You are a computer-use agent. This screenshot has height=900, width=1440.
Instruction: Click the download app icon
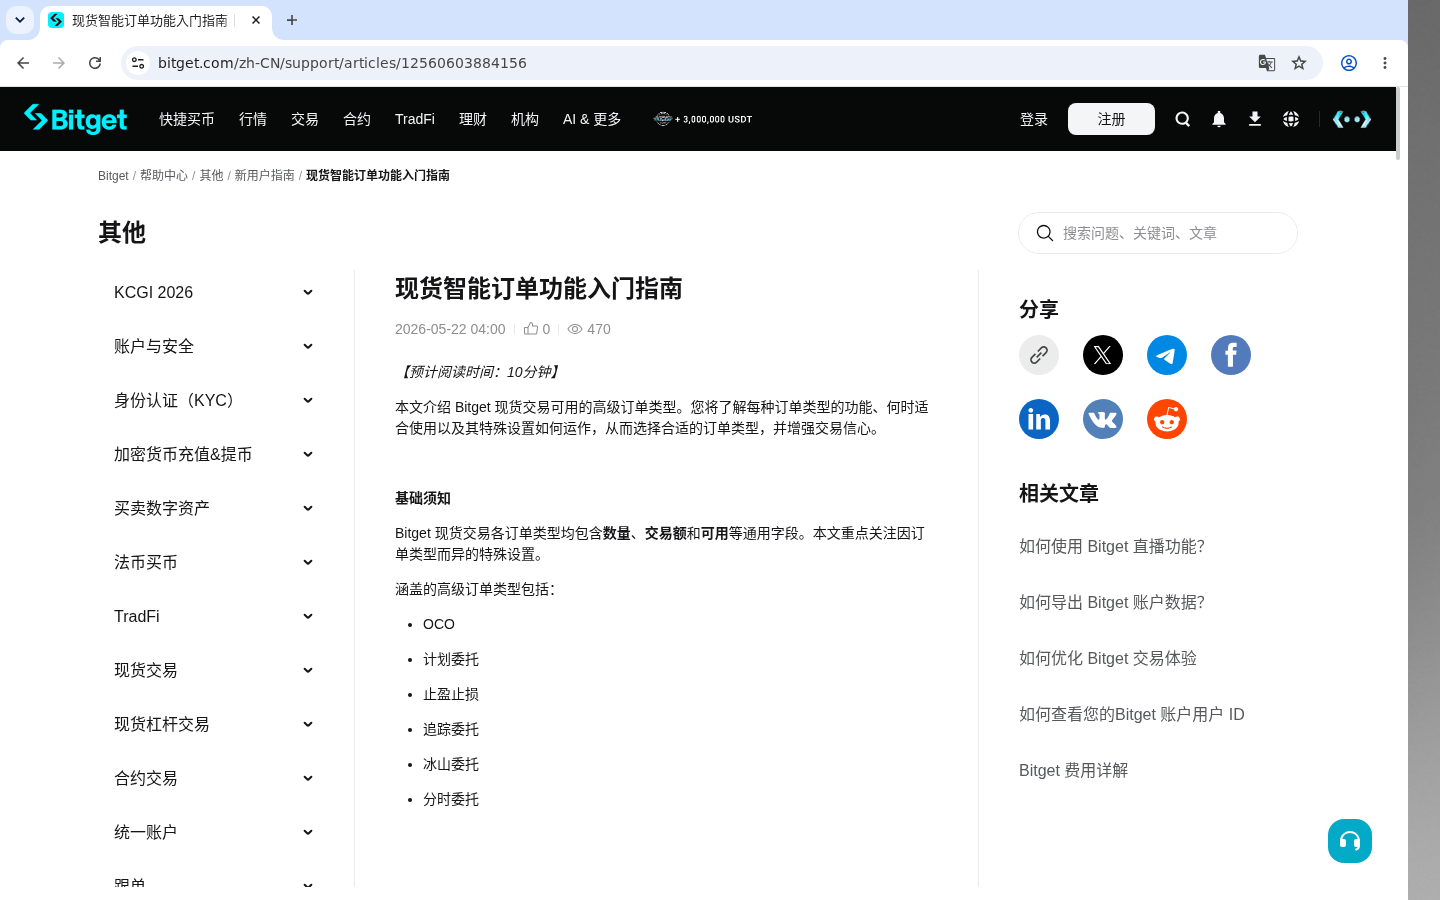(1255, 119)
